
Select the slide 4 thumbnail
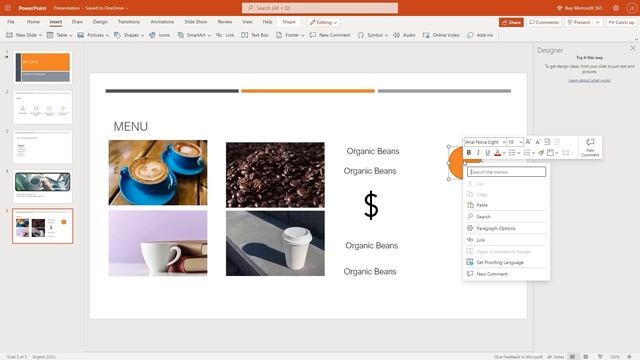click(x=42, y=186)
